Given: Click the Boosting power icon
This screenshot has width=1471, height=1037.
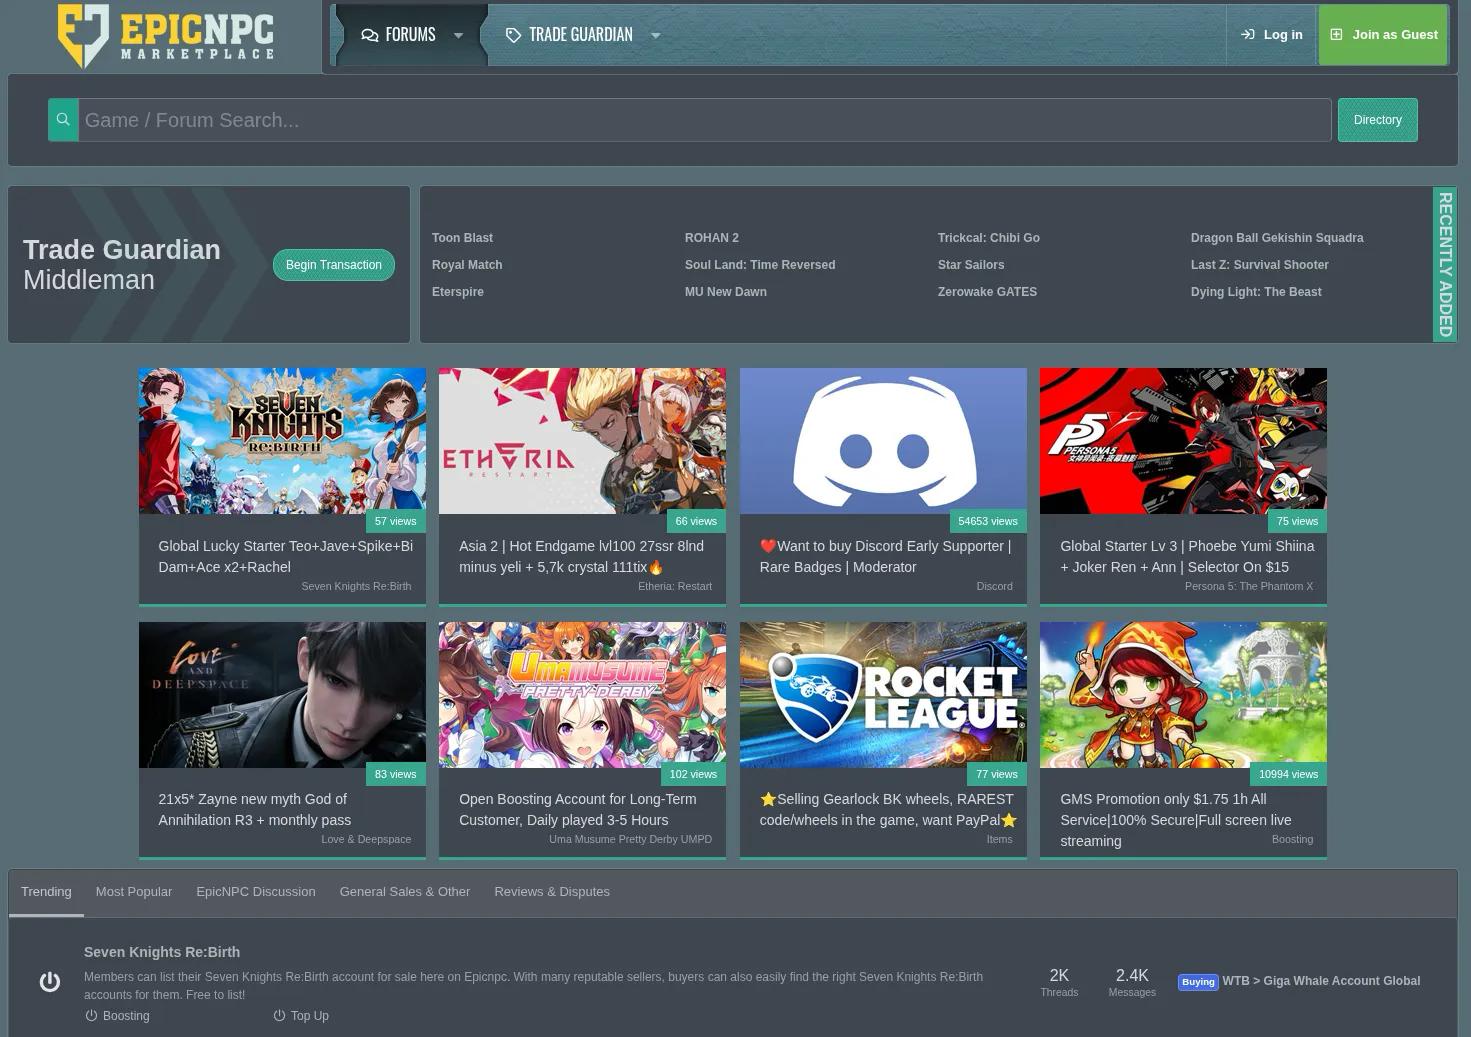Looking at the screenshot, I should [91, 1016].
